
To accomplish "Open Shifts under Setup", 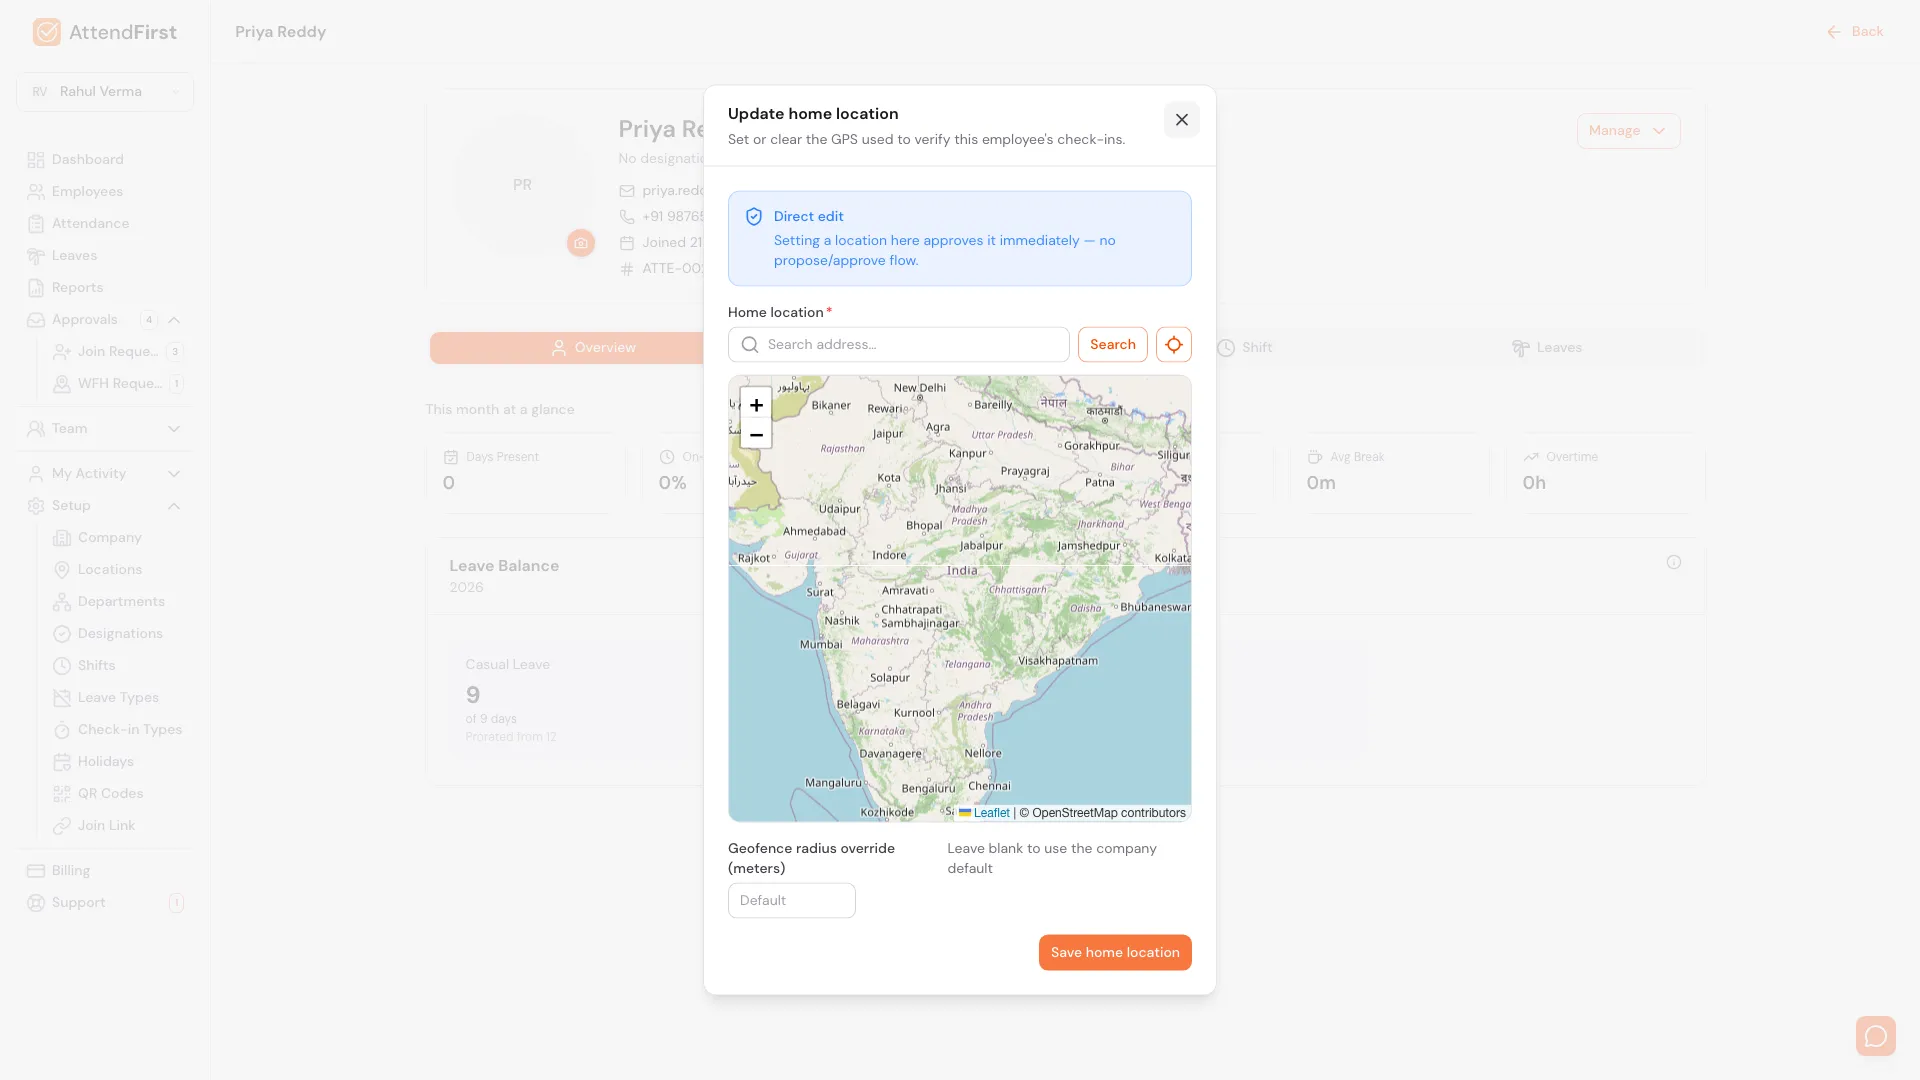I will [118, 666].
